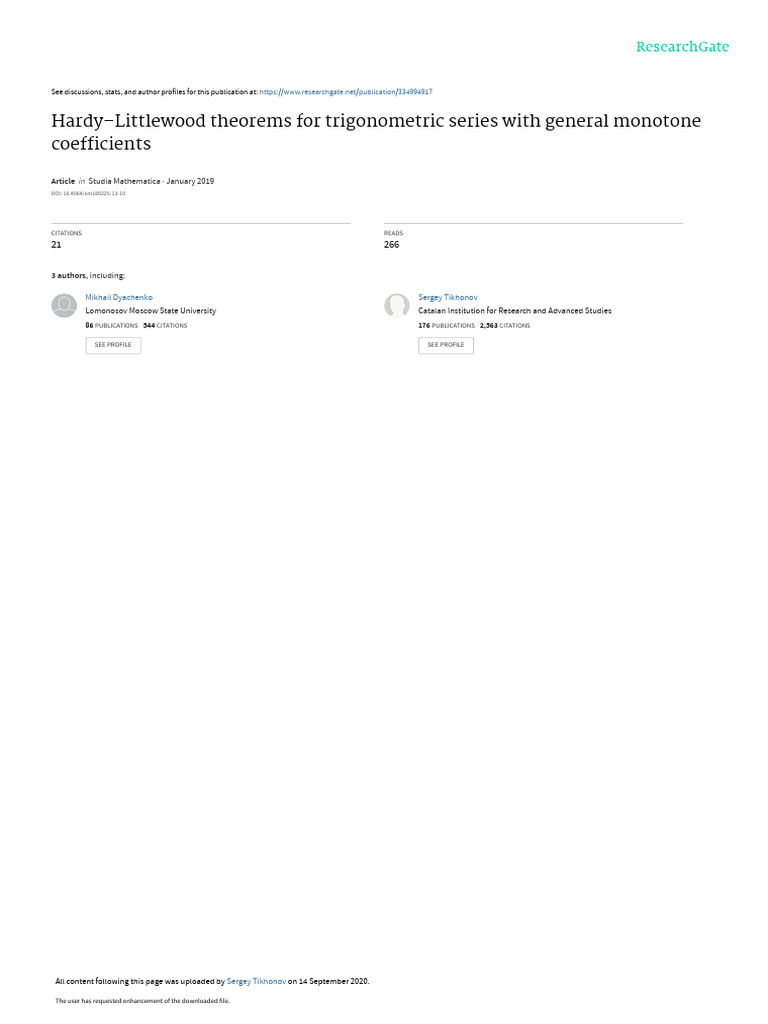Click Catalan Institution for Research affiliation
The image size is (768, 1024).
pos(515,311)
